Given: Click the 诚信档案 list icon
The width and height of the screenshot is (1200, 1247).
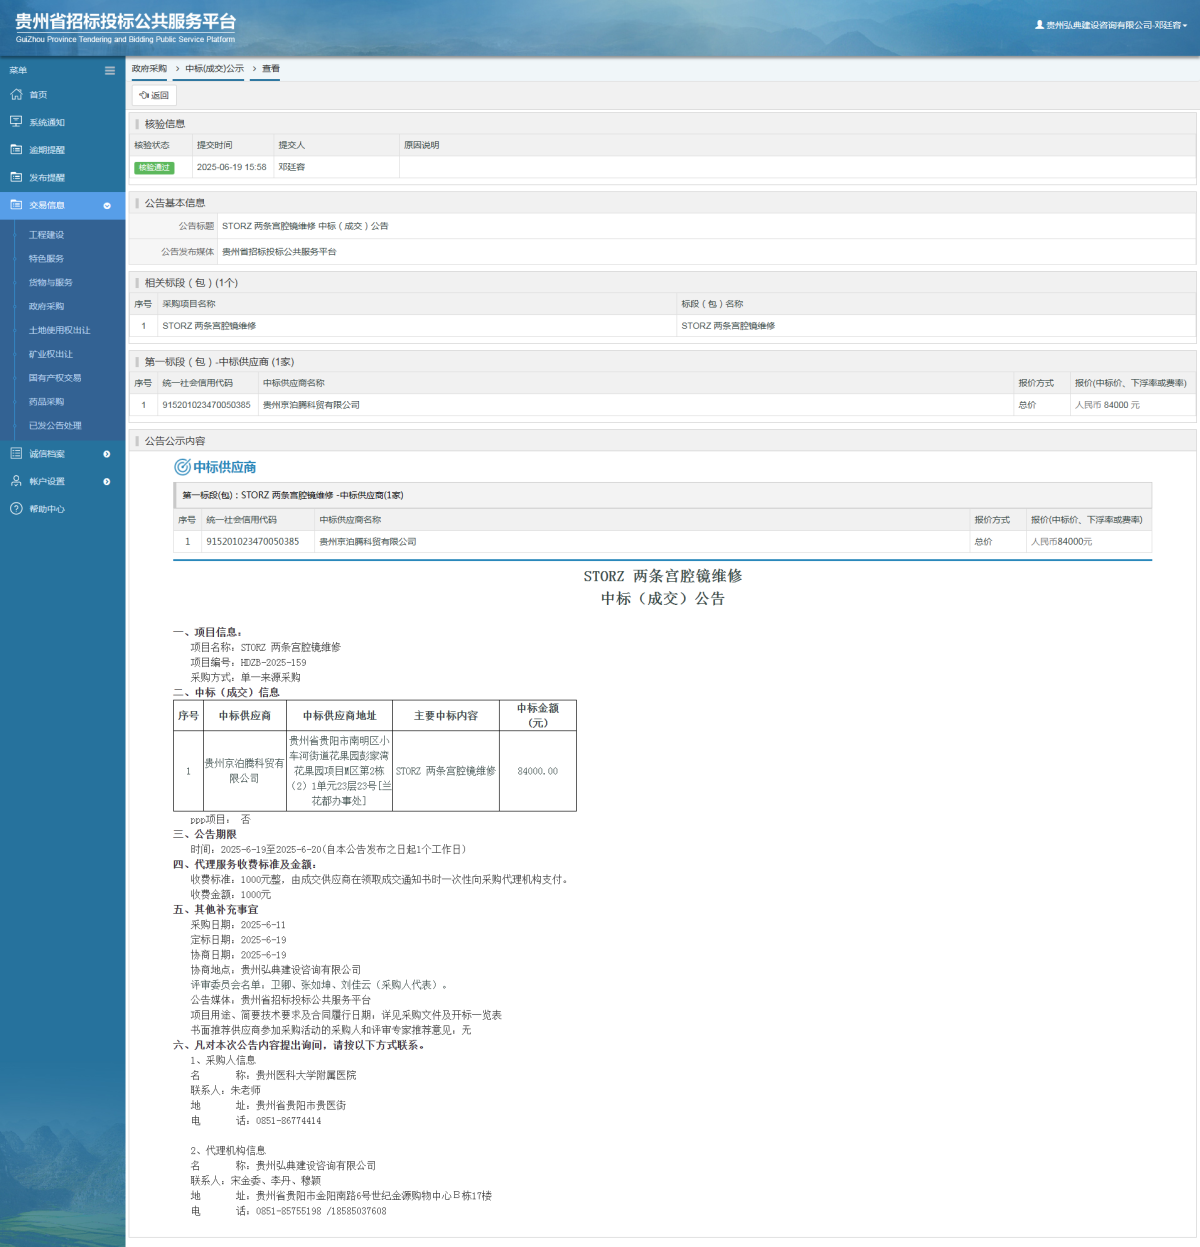Looking at the screenshot, I should tap(16, 454).
